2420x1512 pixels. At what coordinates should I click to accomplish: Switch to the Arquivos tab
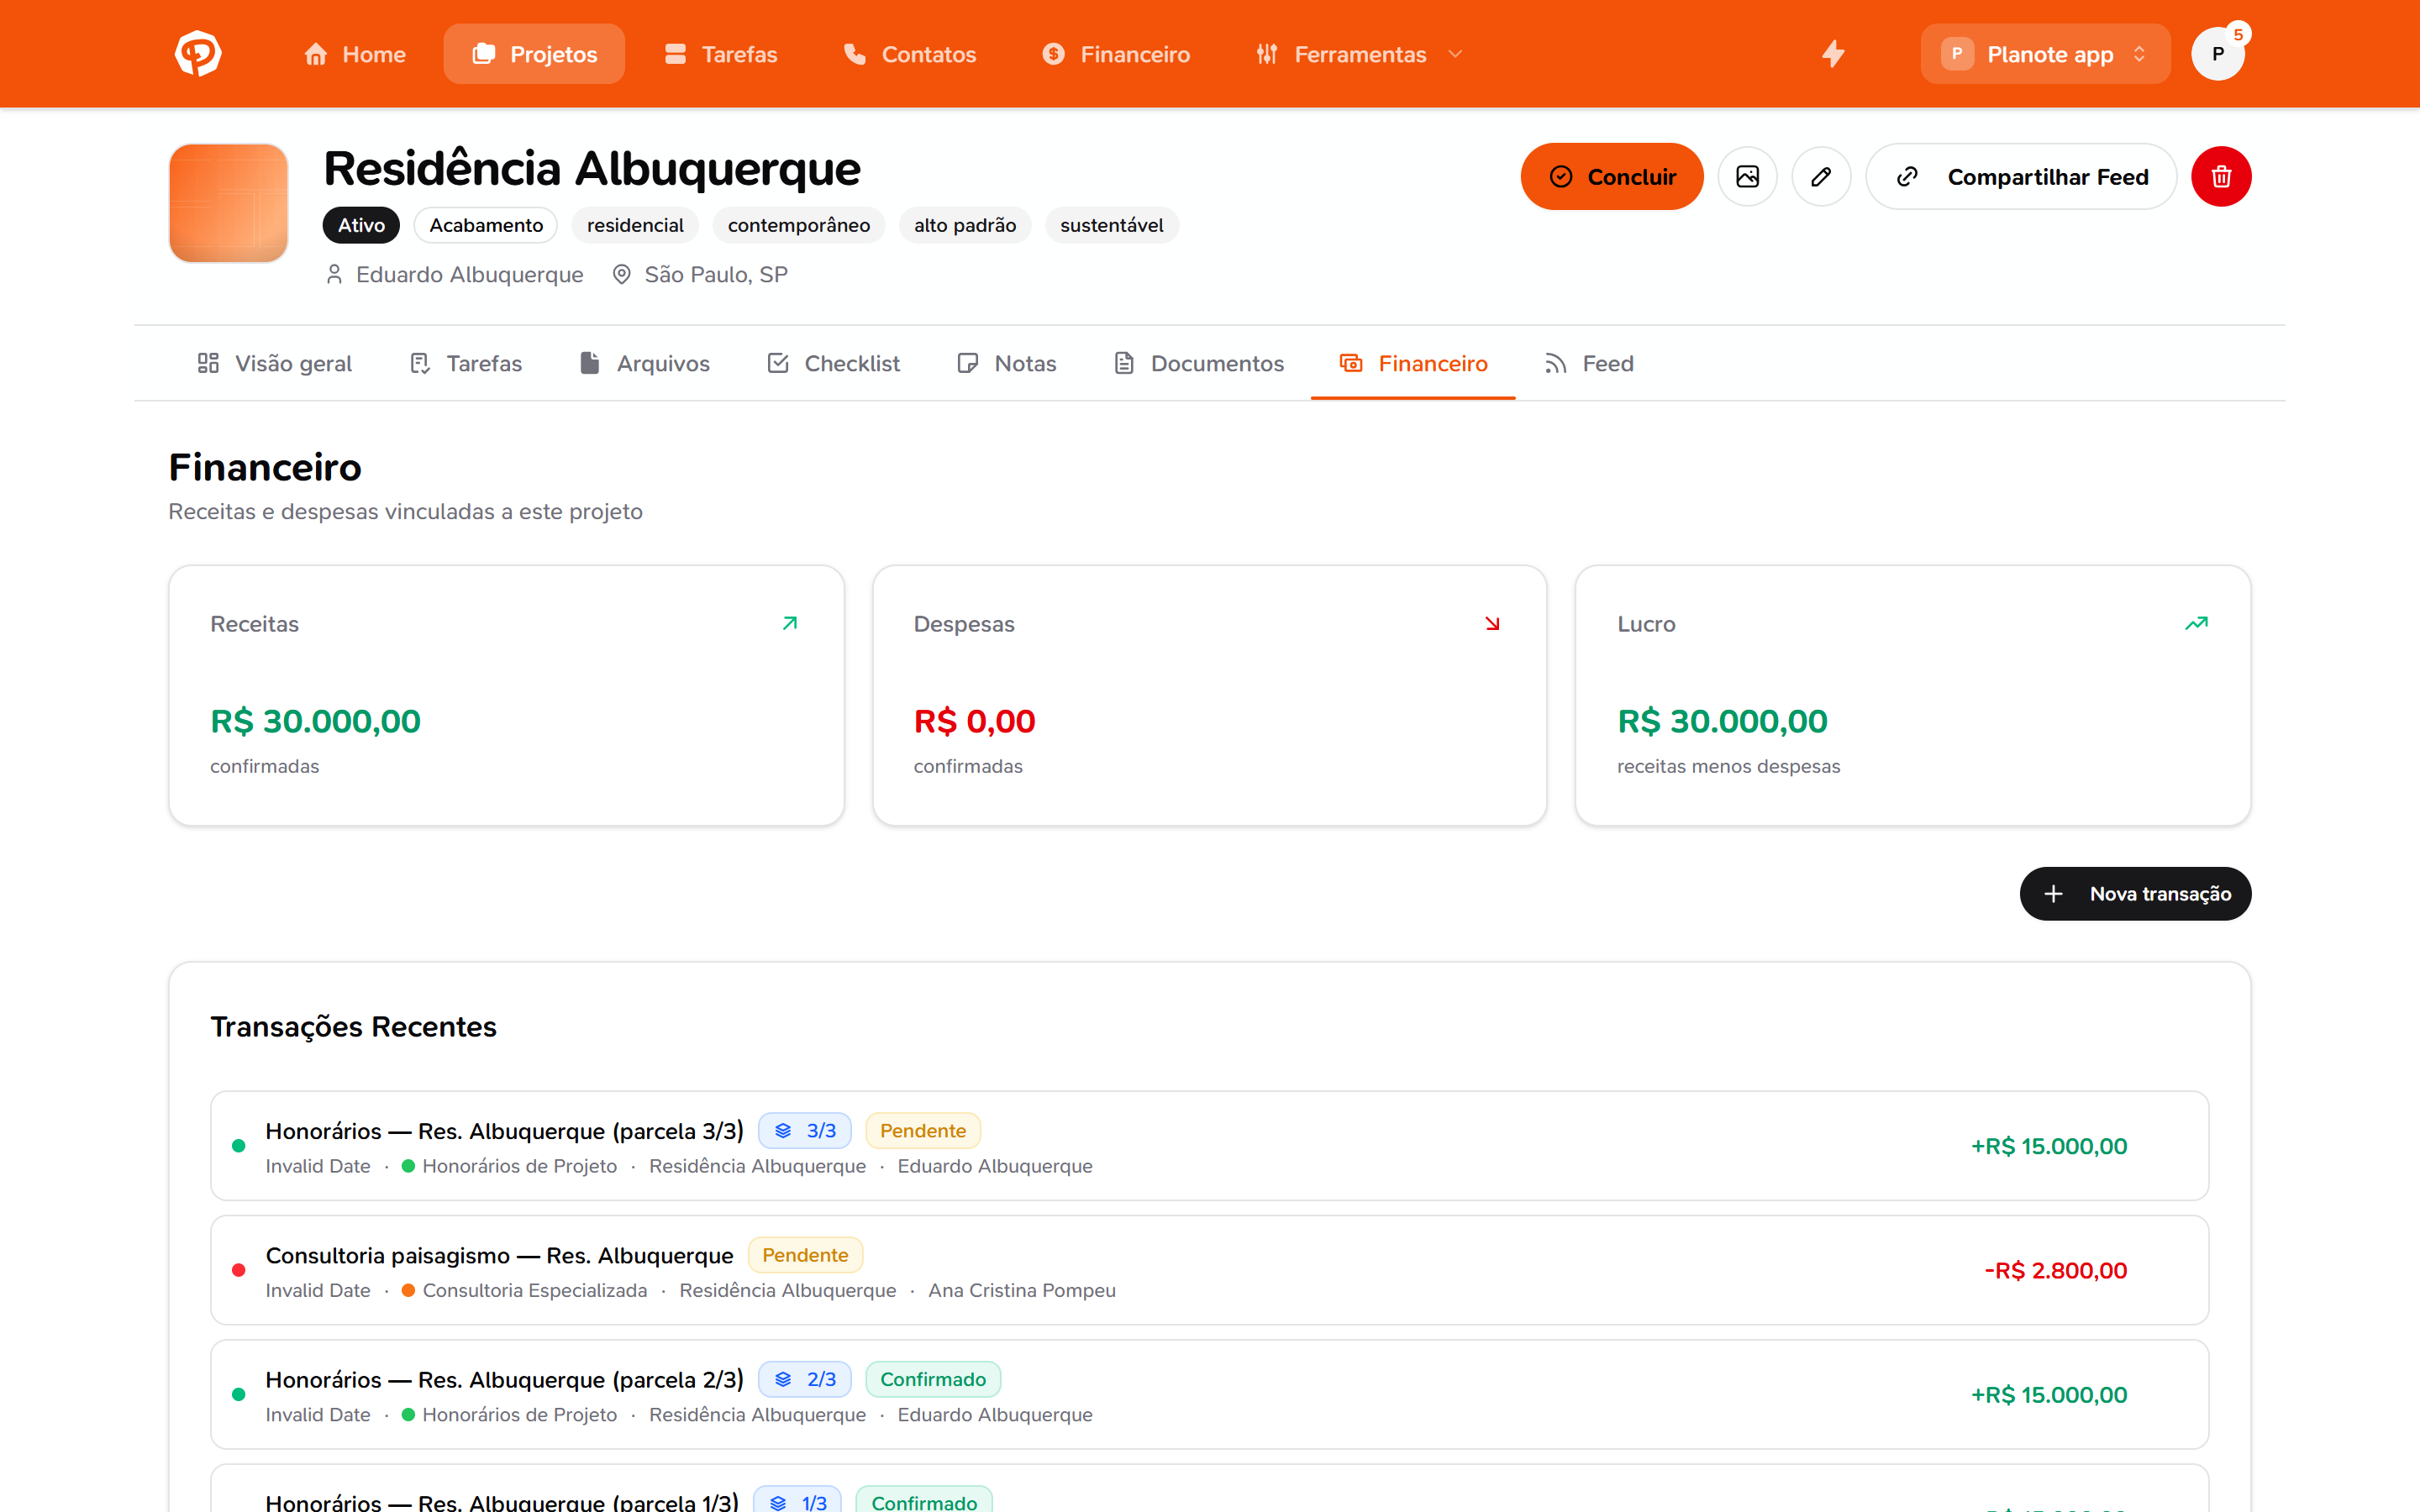[644, 363]
